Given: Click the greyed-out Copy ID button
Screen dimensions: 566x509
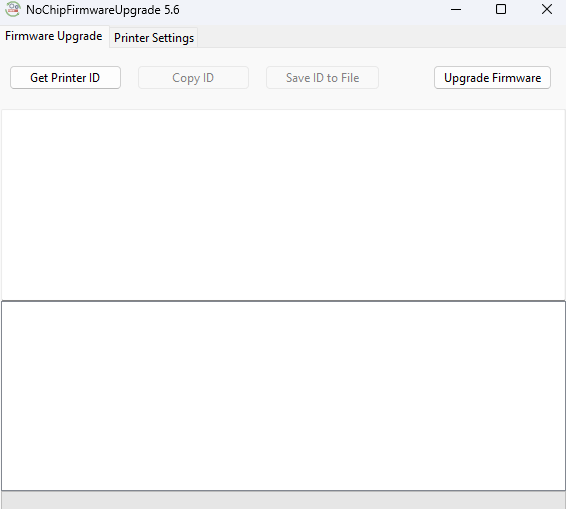Looking at the screenshot, I should tap(193, 78).
